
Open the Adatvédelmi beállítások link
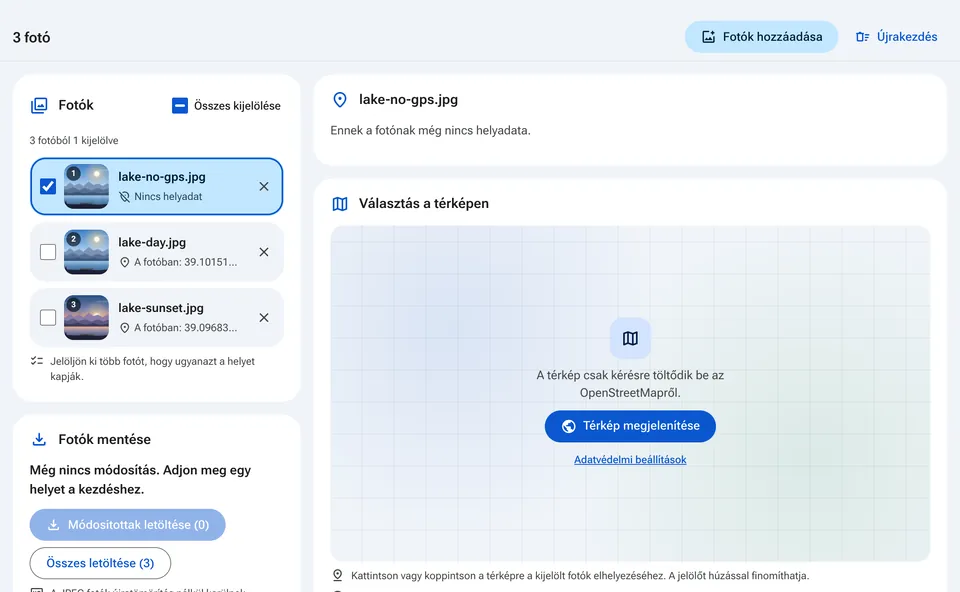(630, 460)
